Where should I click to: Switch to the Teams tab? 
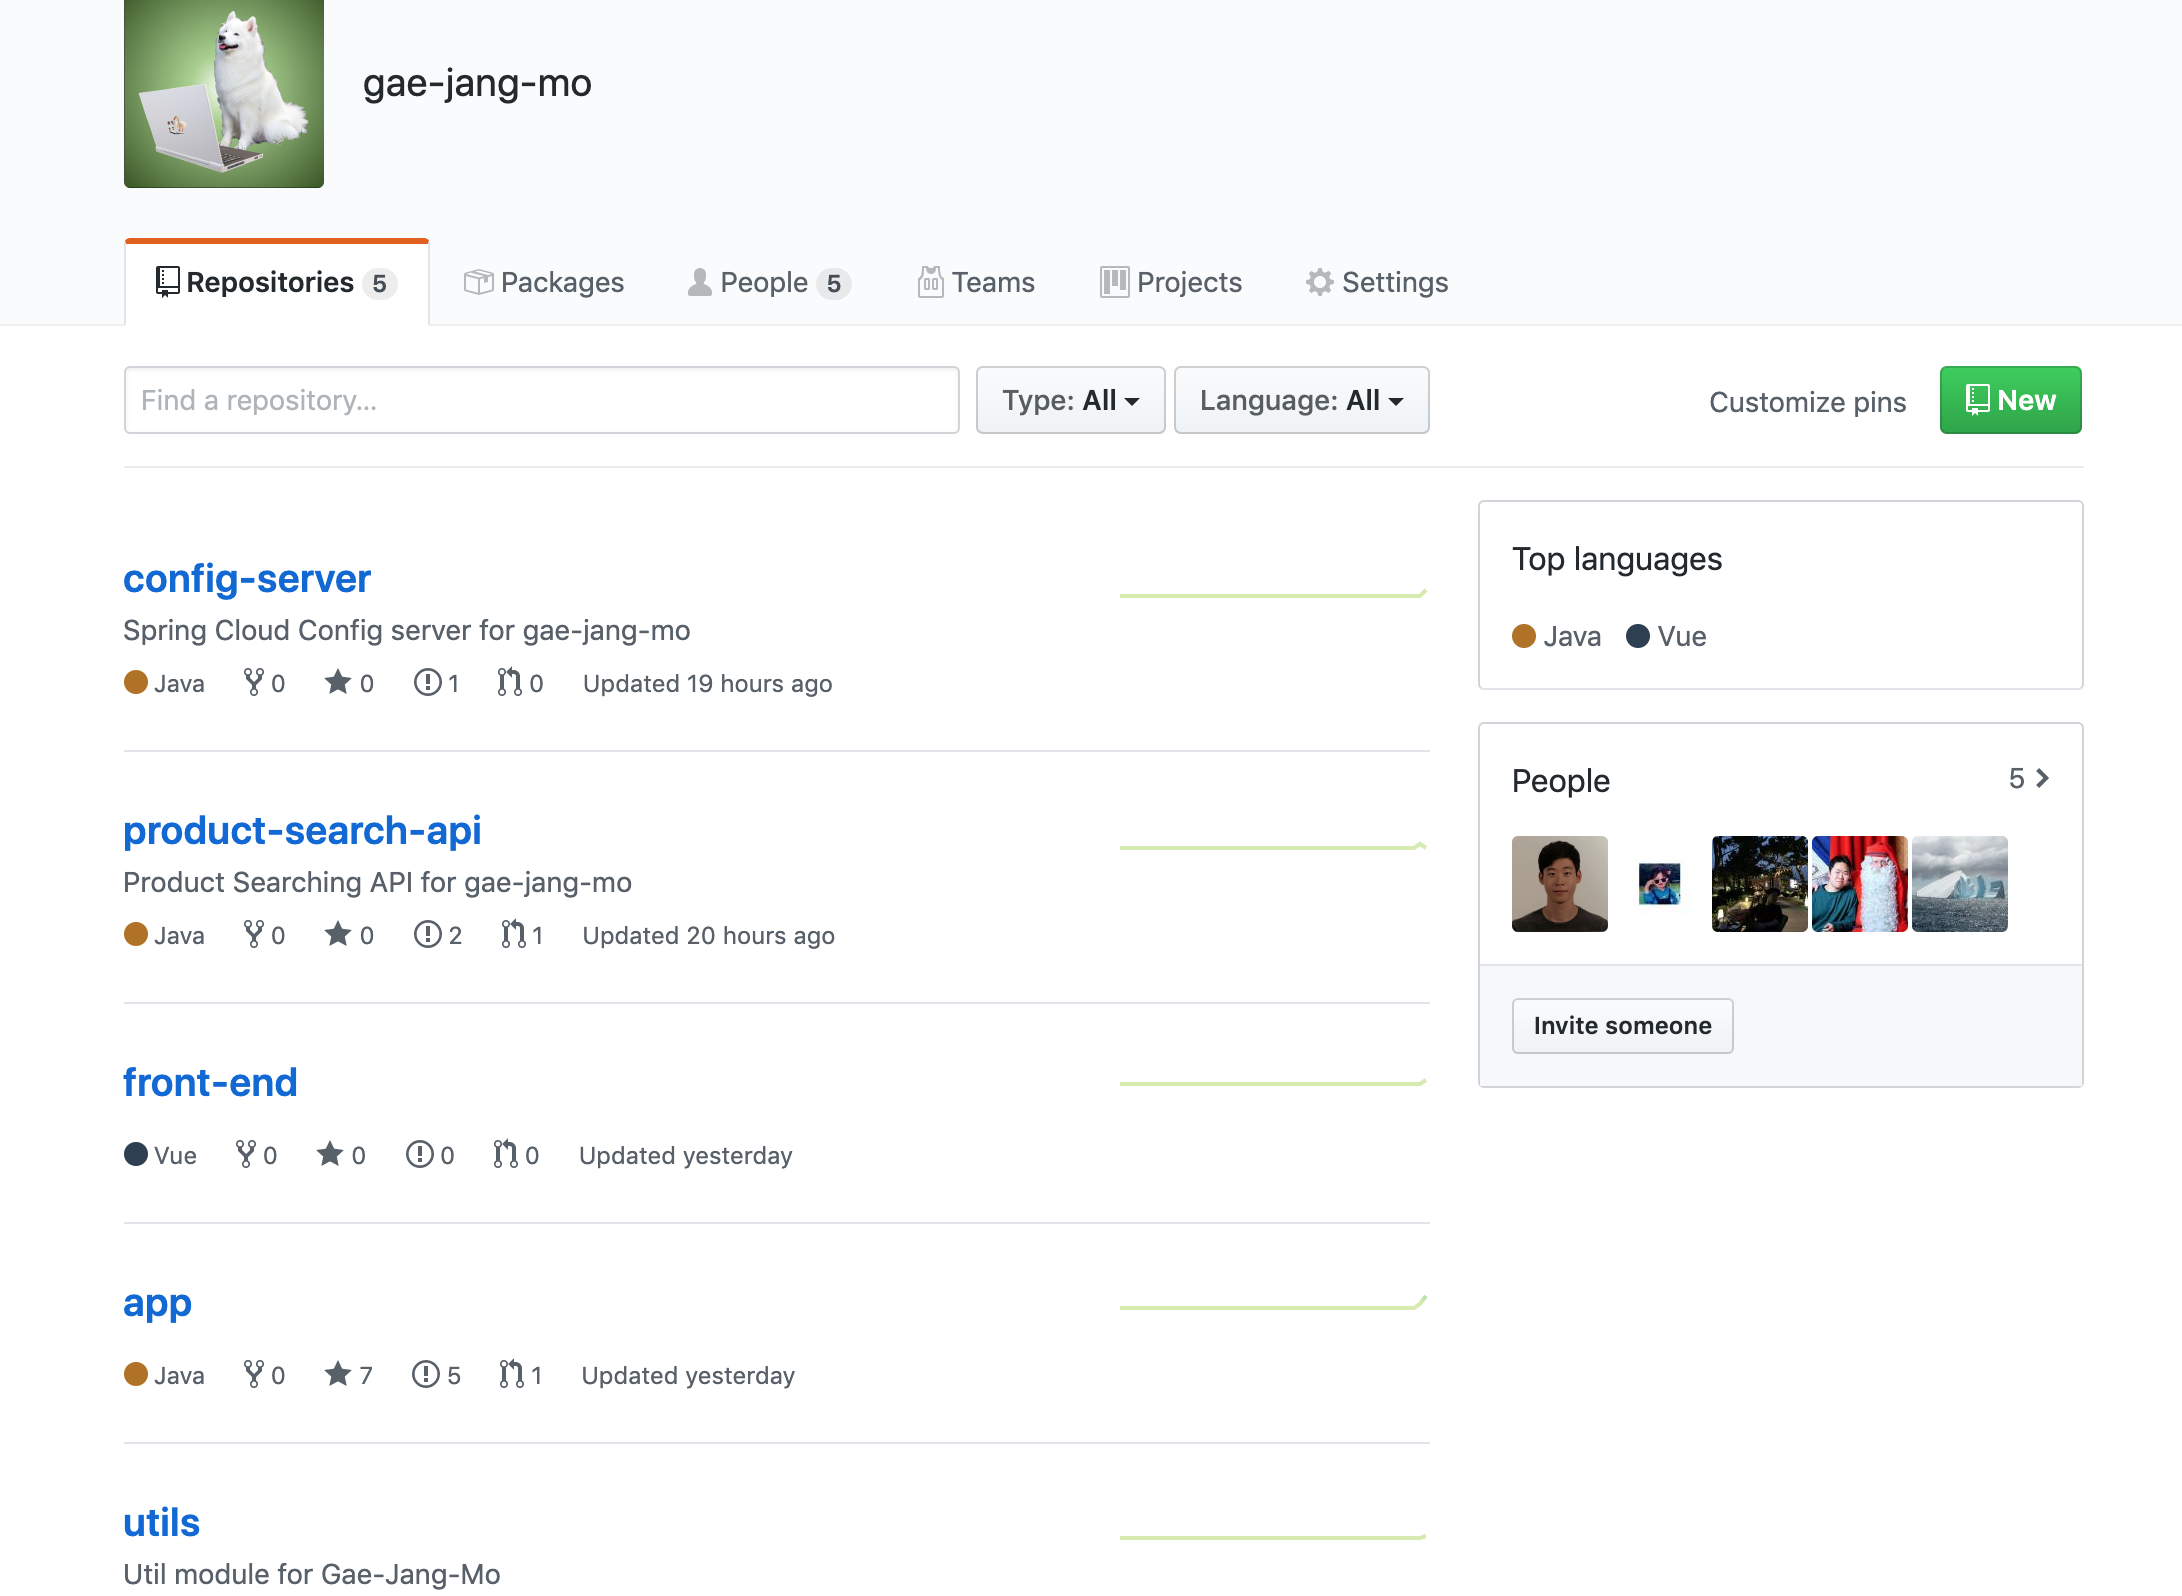976,283
